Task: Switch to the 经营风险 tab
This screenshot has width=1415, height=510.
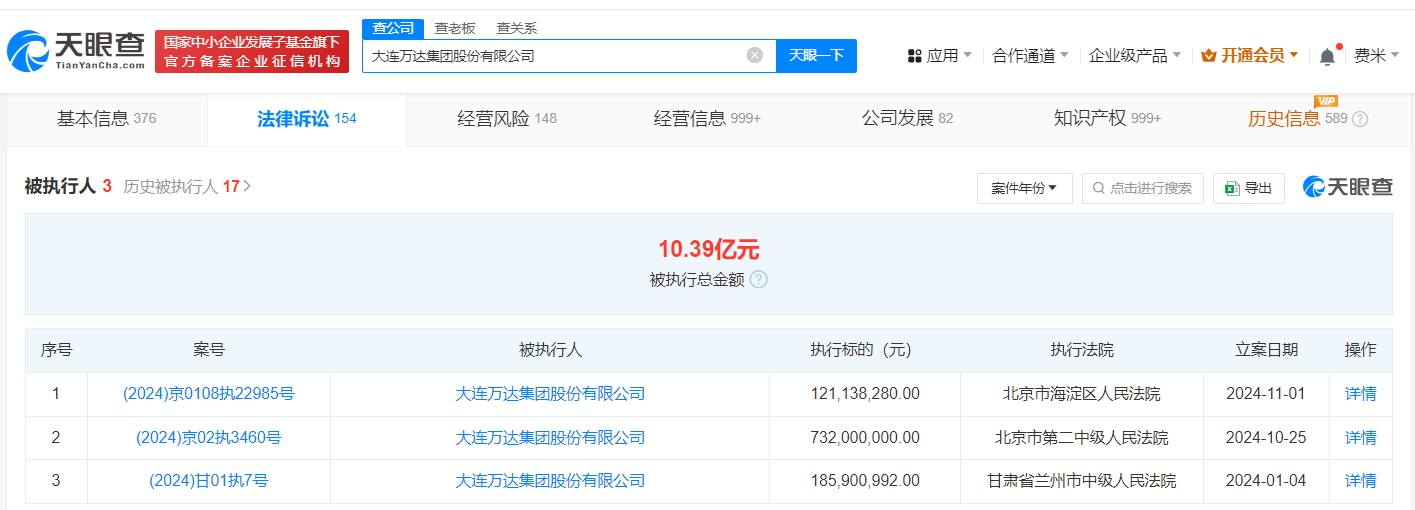Action: point(506,119)
